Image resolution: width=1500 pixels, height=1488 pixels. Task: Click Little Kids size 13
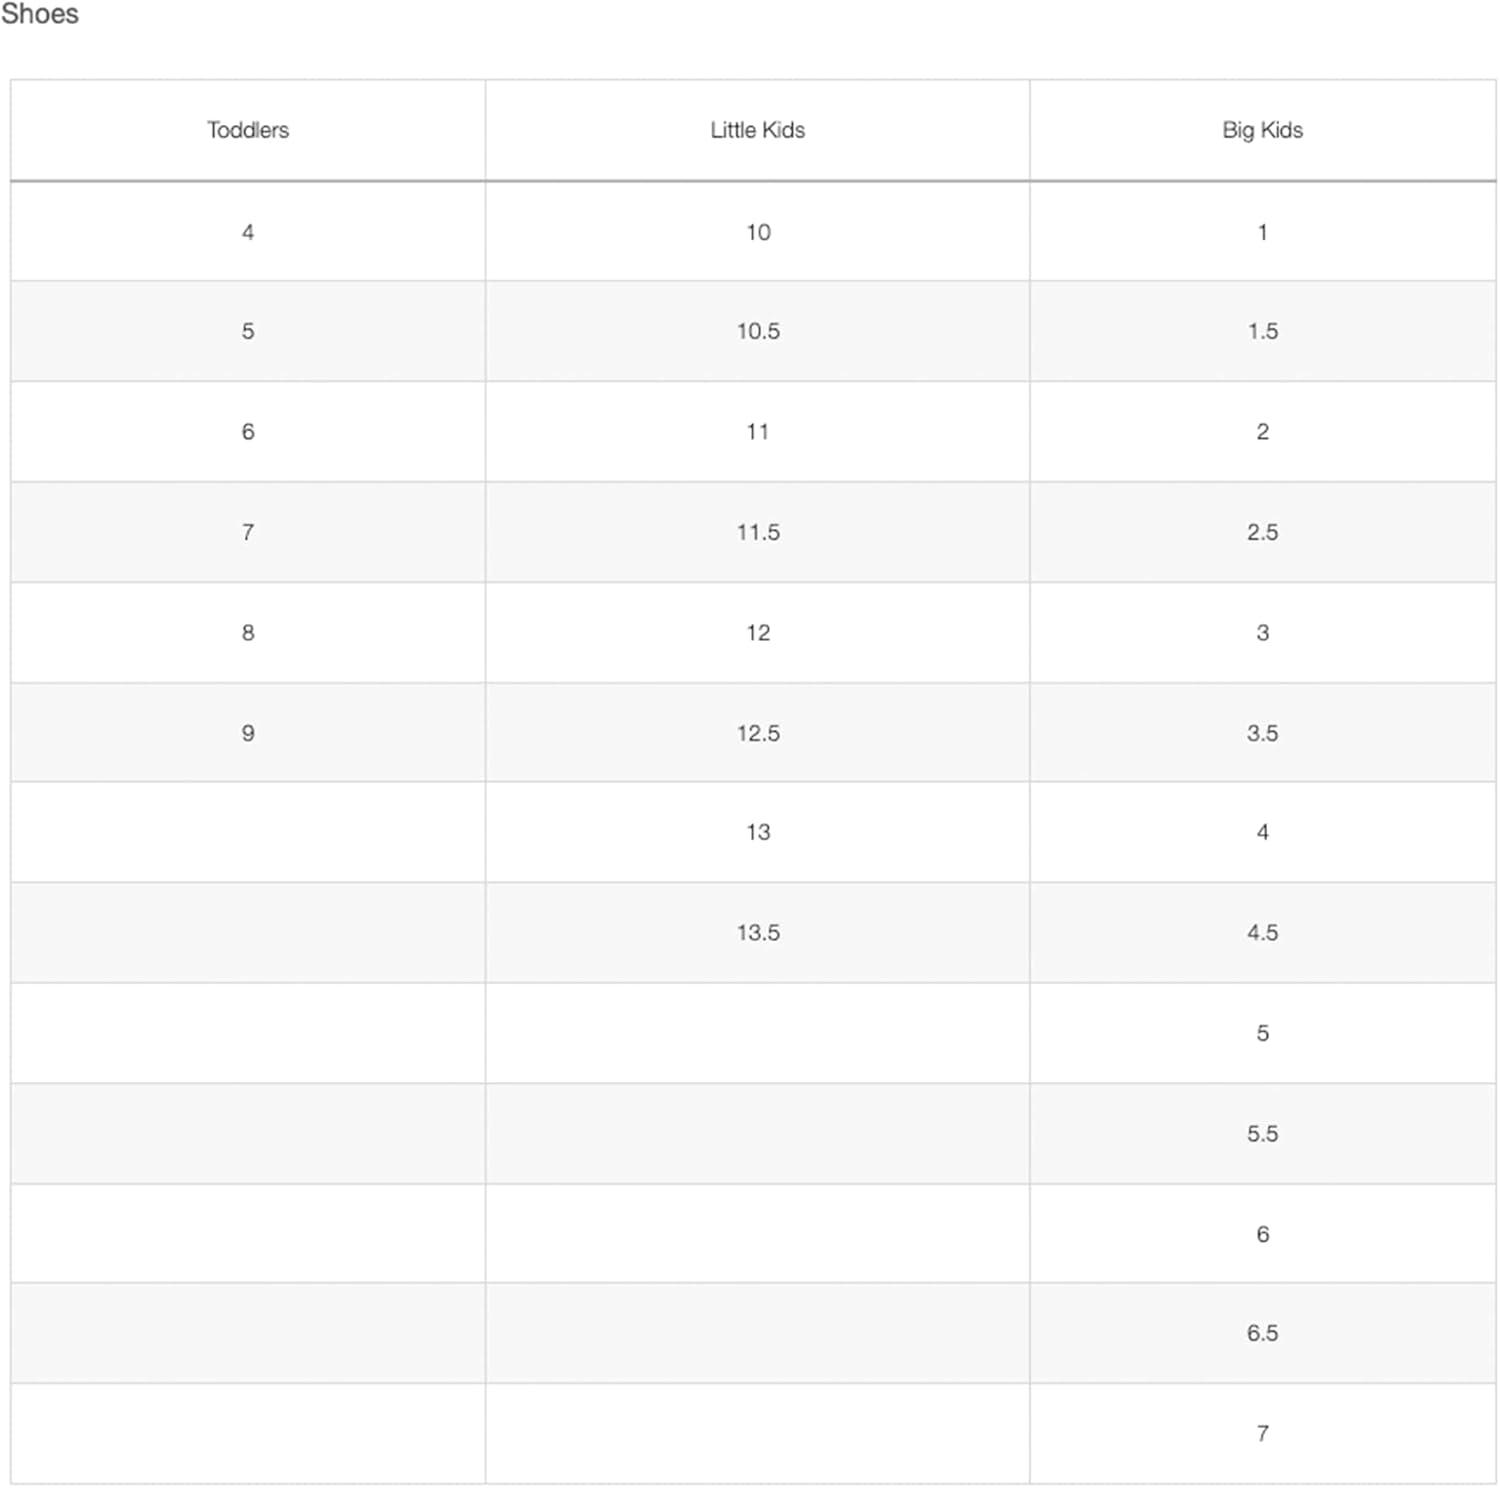pyautogui.click(x=758, y=832)
